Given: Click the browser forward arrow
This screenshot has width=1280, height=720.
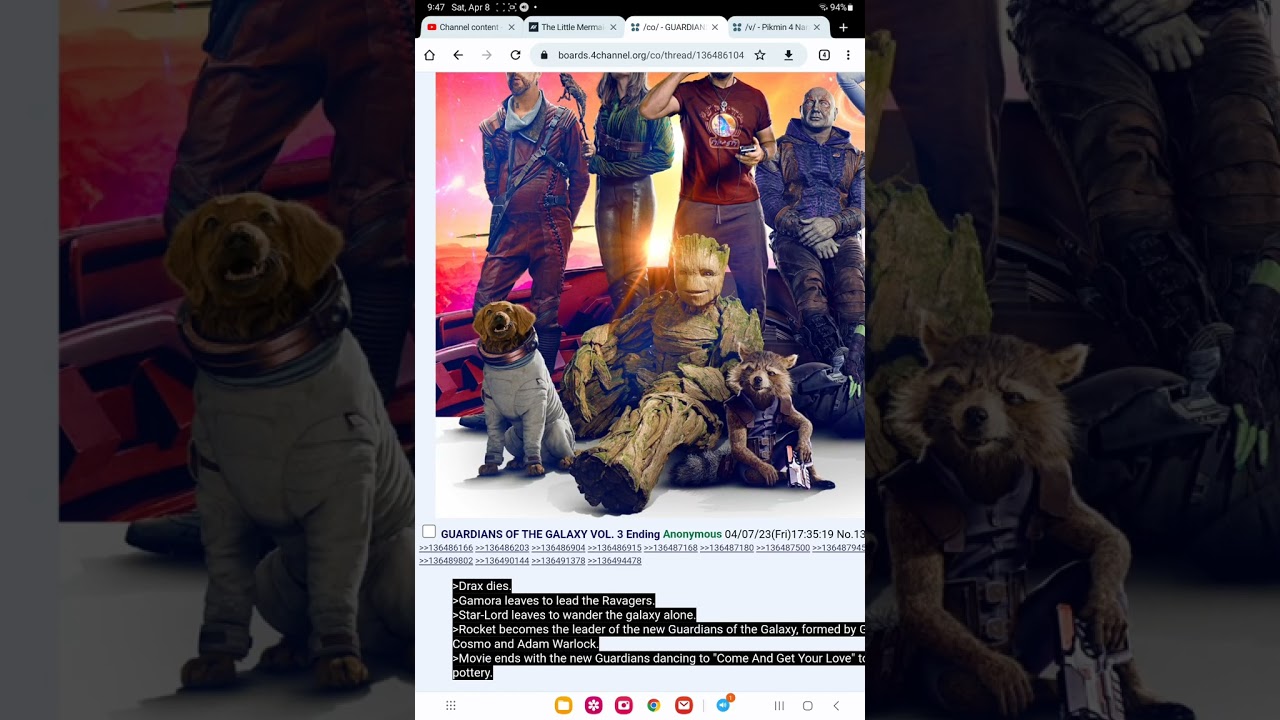Looking at the screenshot, I should 487,55.
